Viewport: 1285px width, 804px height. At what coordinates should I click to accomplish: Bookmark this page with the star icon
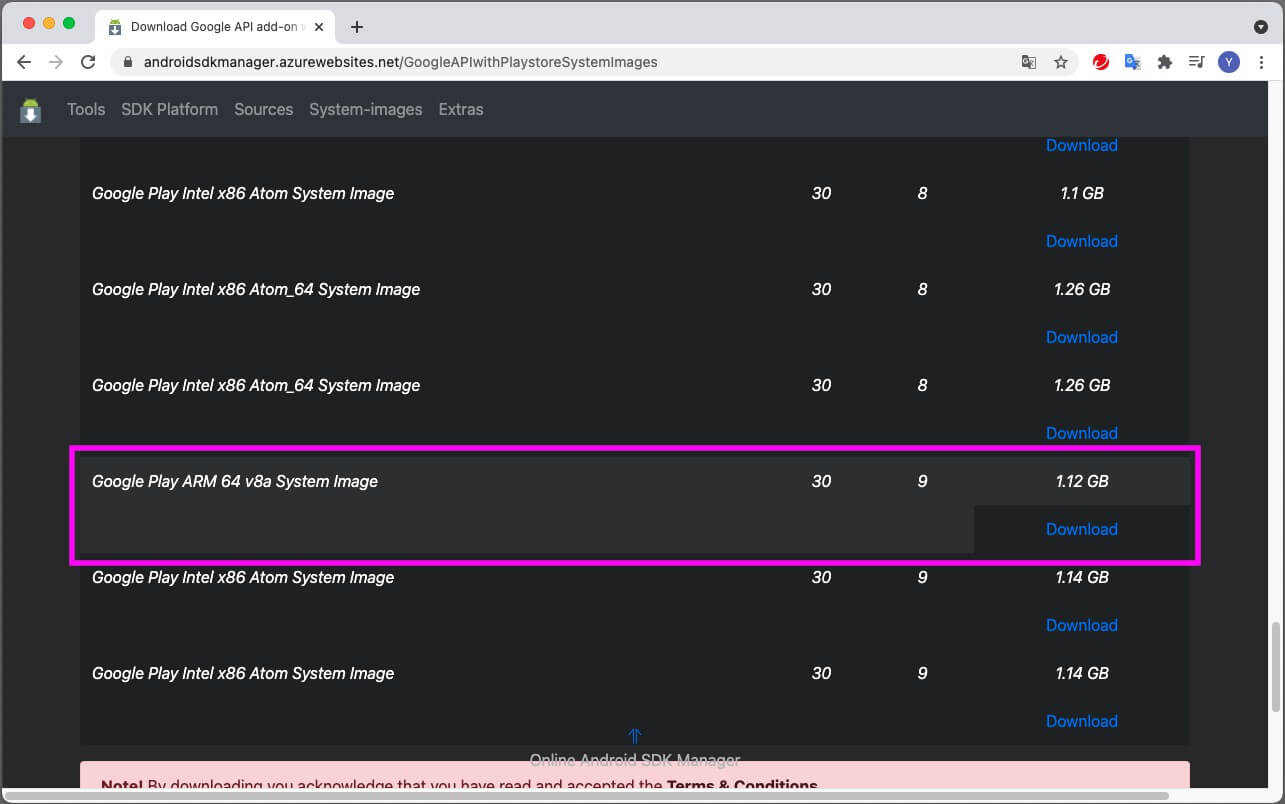pyautogui.click(x=1061, y=62)
